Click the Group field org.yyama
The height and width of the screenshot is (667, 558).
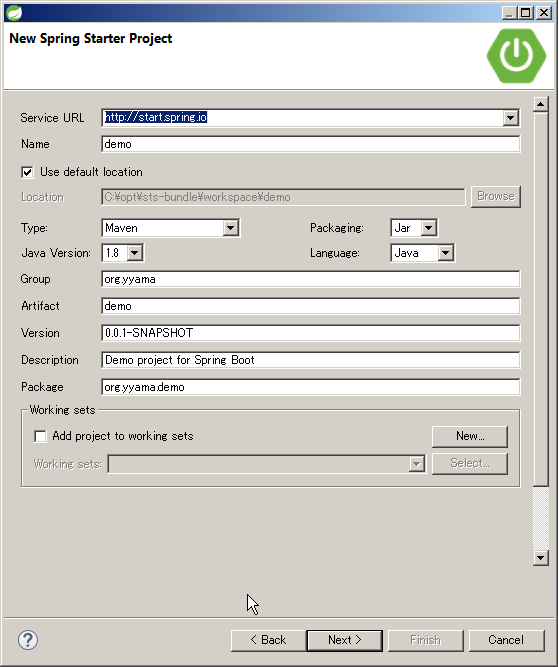pyautogui.click(x=310, y=279)
